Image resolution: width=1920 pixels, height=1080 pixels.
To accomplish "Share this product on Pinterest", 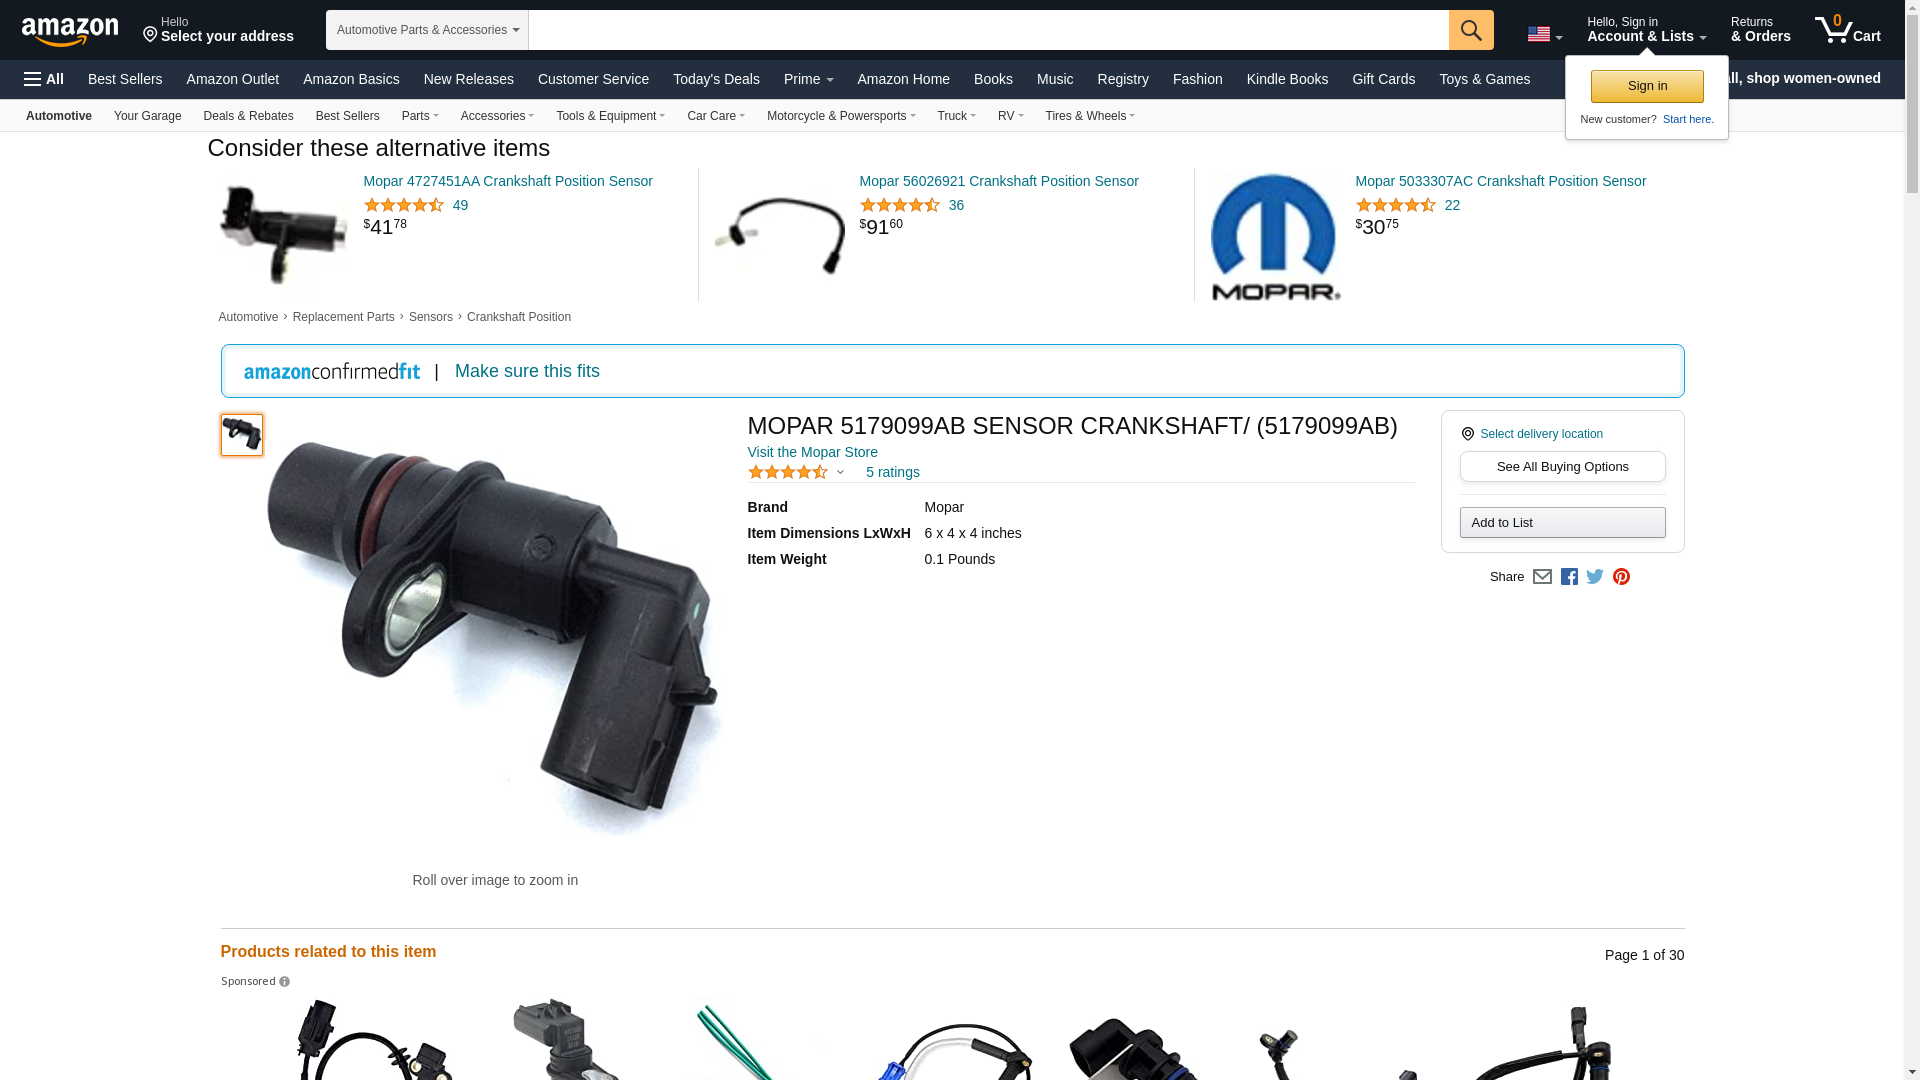I will (x=1621, y=577).
